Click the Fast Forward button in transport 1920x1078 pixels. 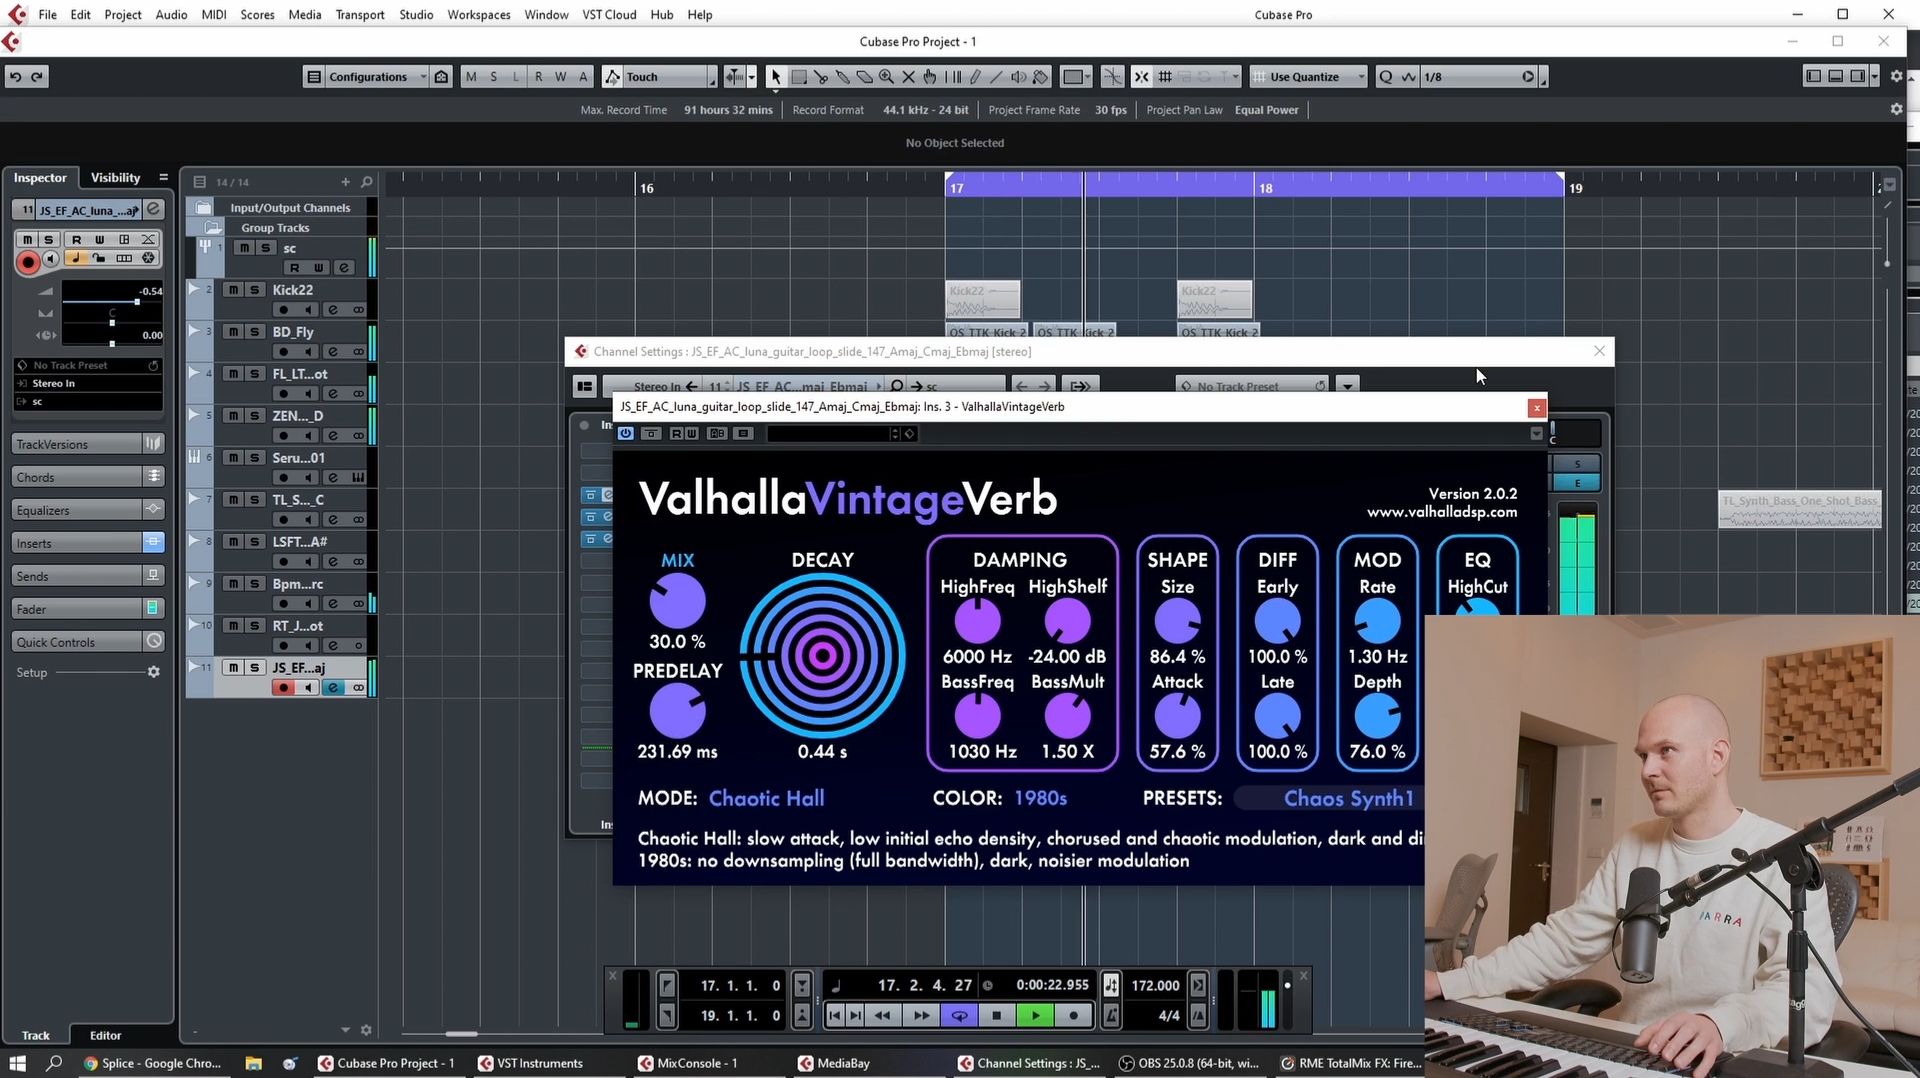(921, 1016)
